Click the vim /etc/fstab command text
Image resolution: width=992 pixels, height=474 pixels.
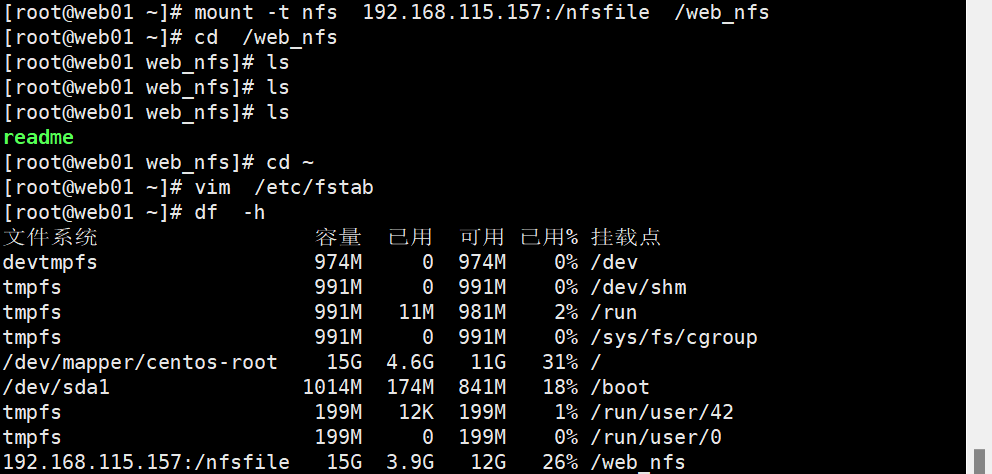pos(284,187)
